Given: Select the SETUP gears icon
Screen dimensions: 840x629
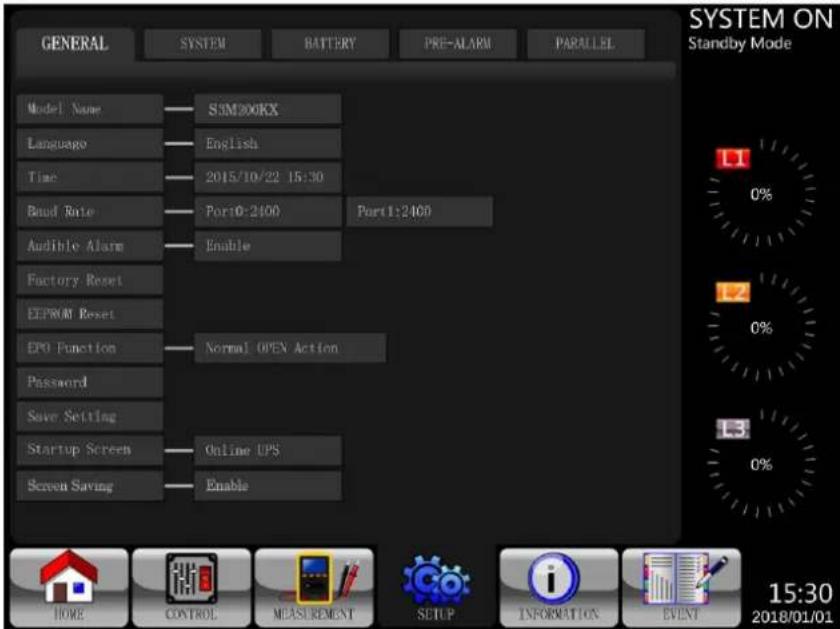Looking at the screenshot, I should click(436, 587).
